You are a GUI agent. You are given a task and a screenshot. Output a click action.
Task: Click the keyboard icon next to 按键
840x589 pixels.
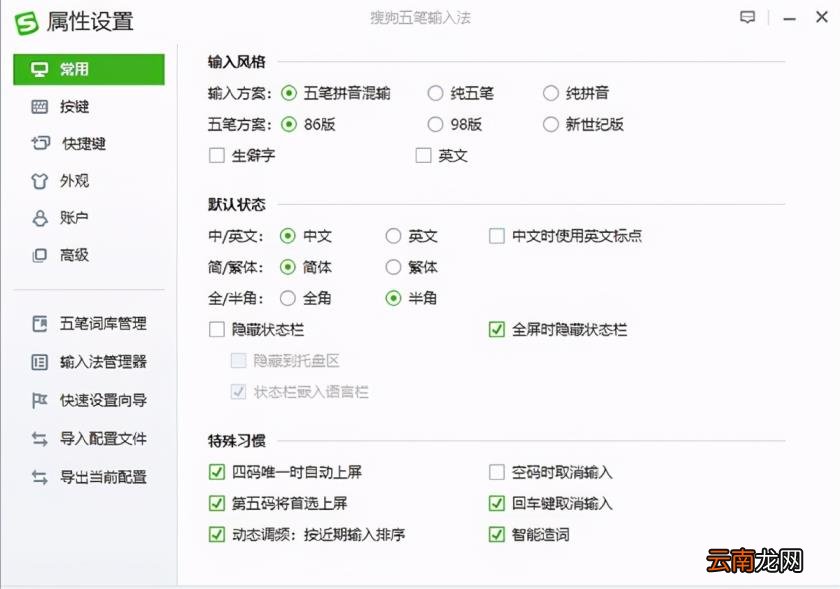(x=40, y=107)
